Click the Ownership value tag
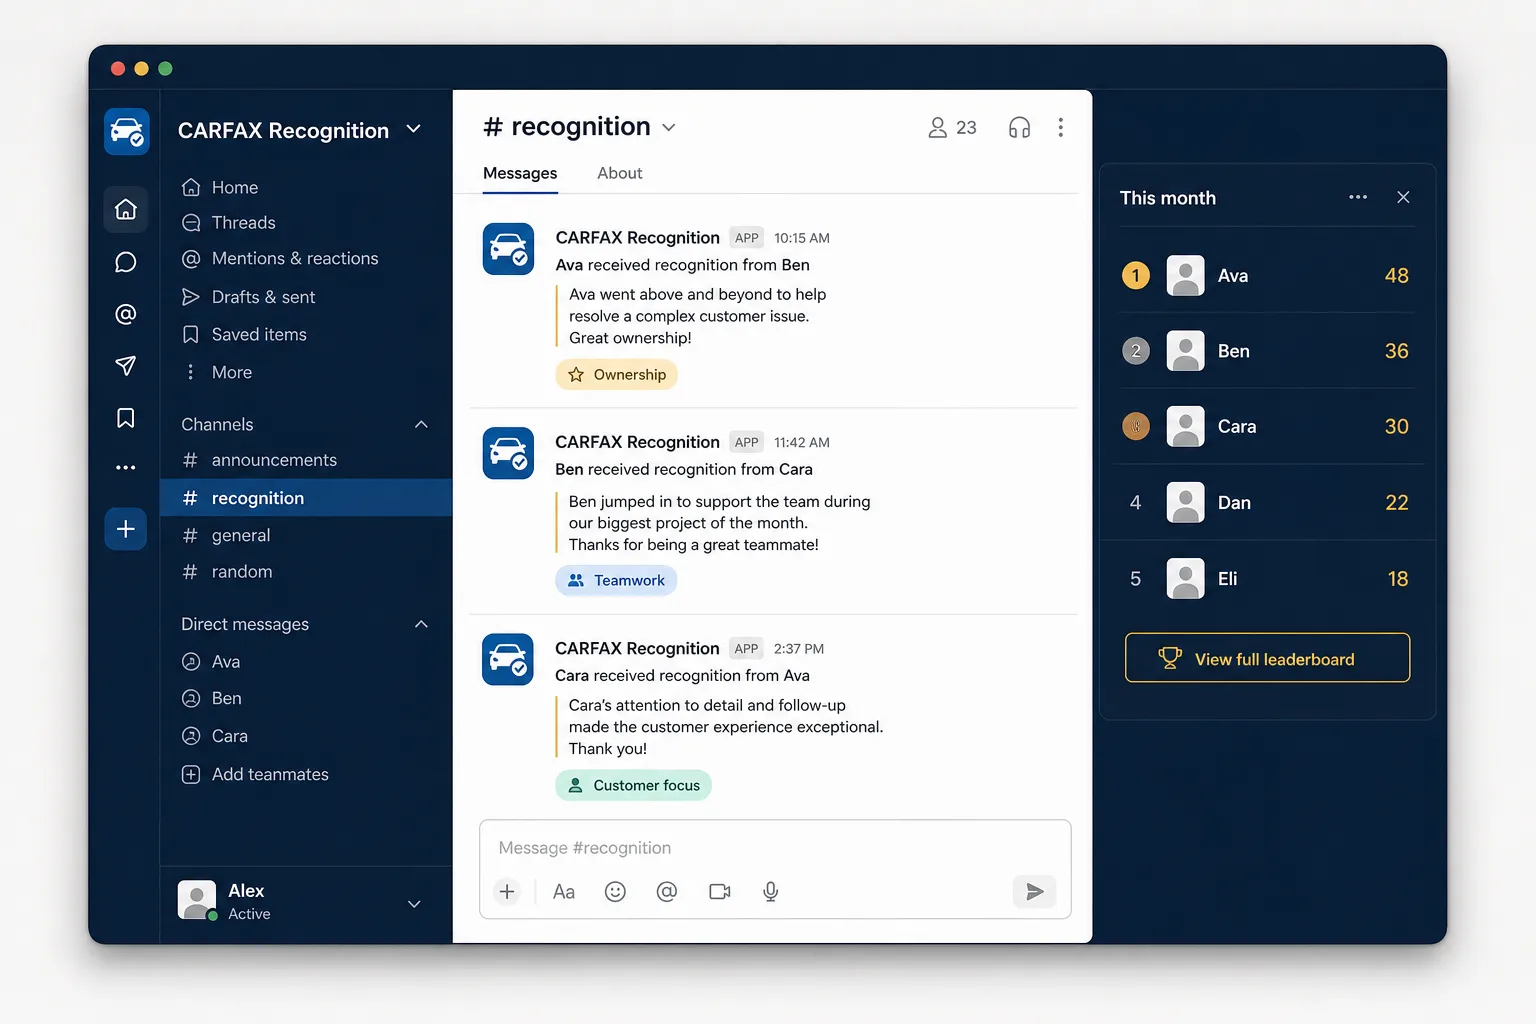Viewport: 1536px width, 1024px height. 617,375
